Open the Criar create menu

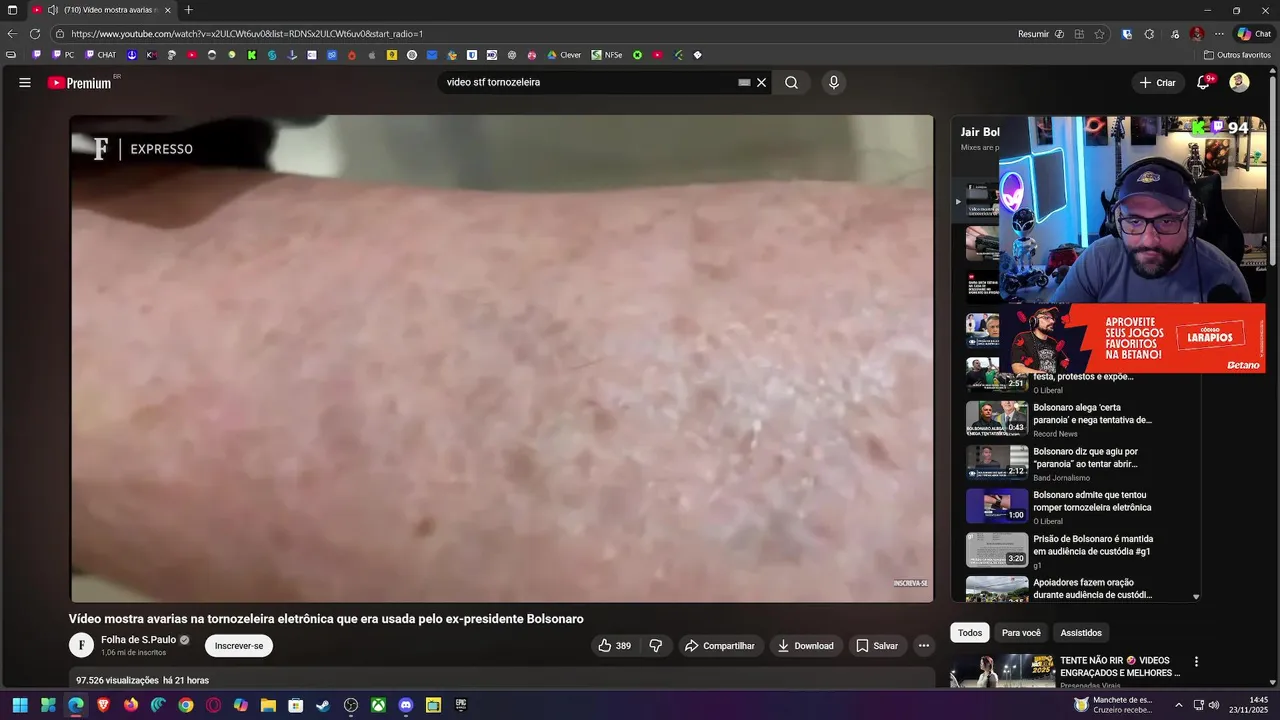pyautogui.click(x=1158, y=83)
